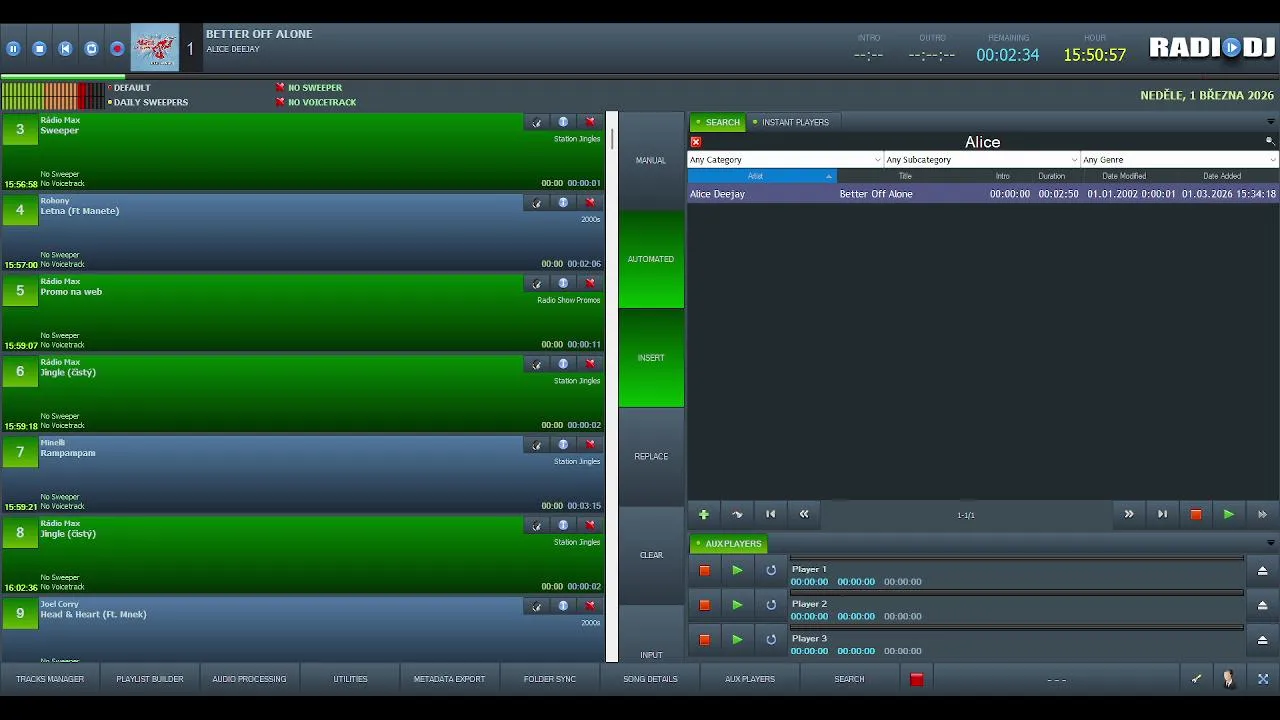Screen dimensions: 1280x720
Task: Pause the main player
Action: click(13, 48)
